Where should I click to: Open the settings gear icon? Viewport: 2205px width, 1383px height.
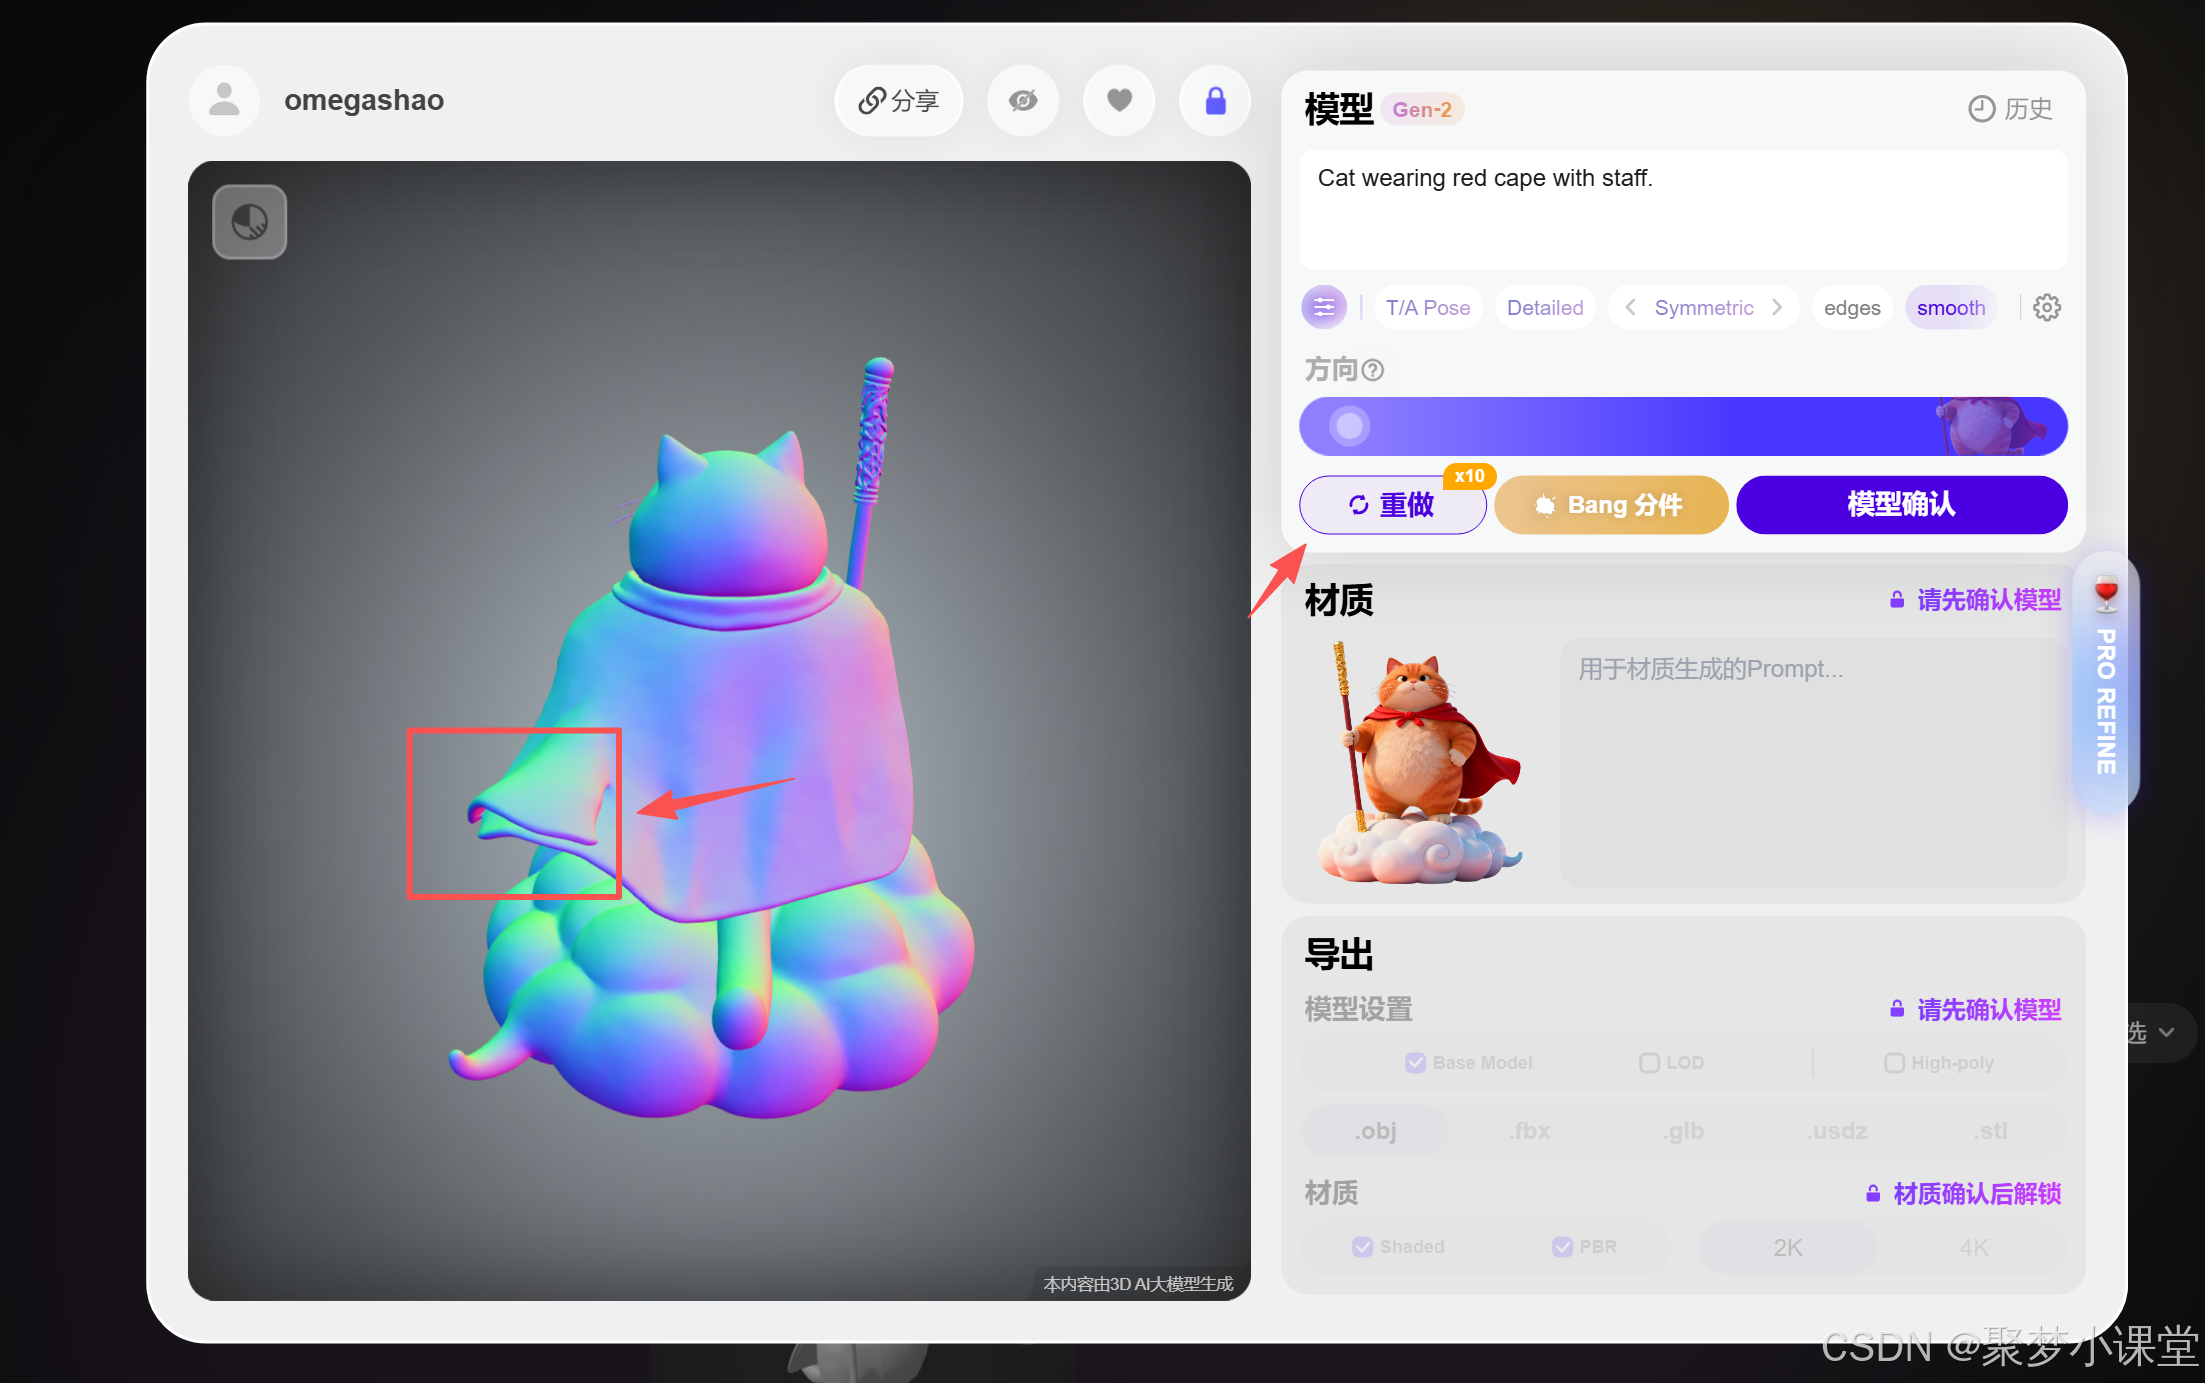pyautogui.click(x=2047, y=307)
